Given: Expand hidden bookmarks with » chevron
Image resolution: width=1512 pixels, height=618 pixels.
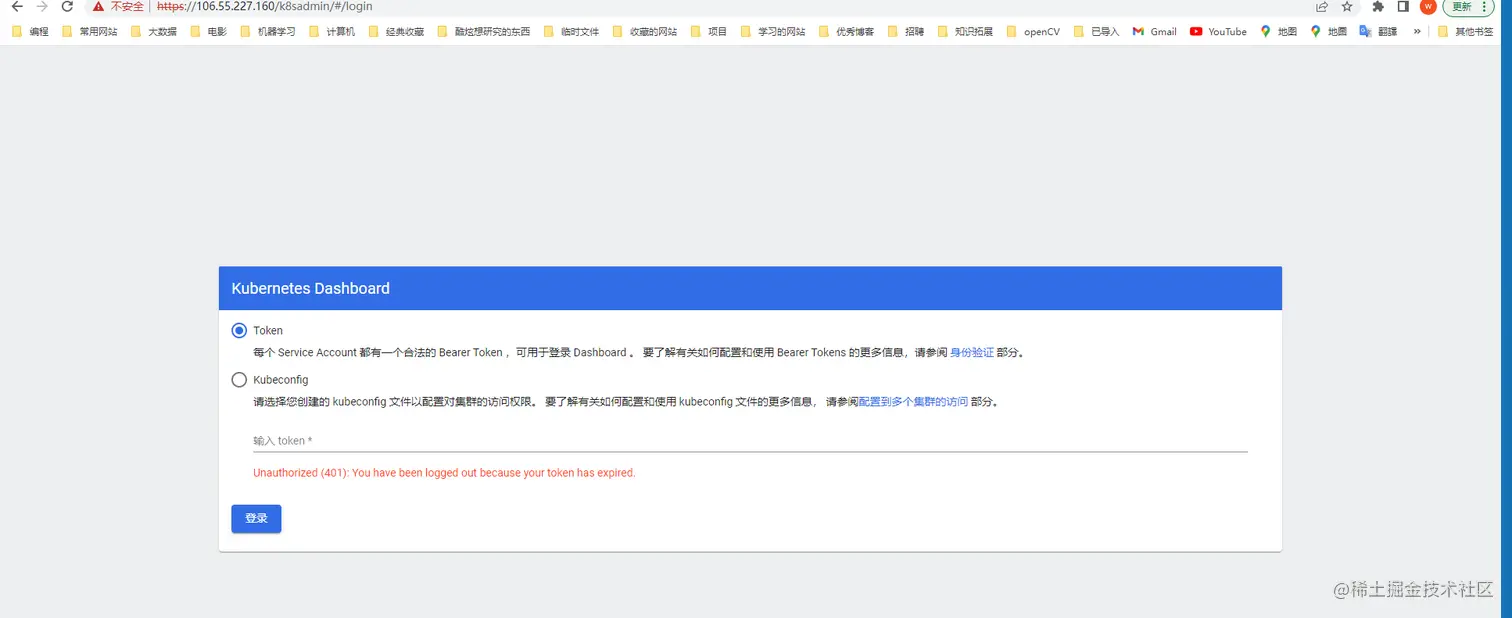Looking at the screenshot, I should 1416,31.
